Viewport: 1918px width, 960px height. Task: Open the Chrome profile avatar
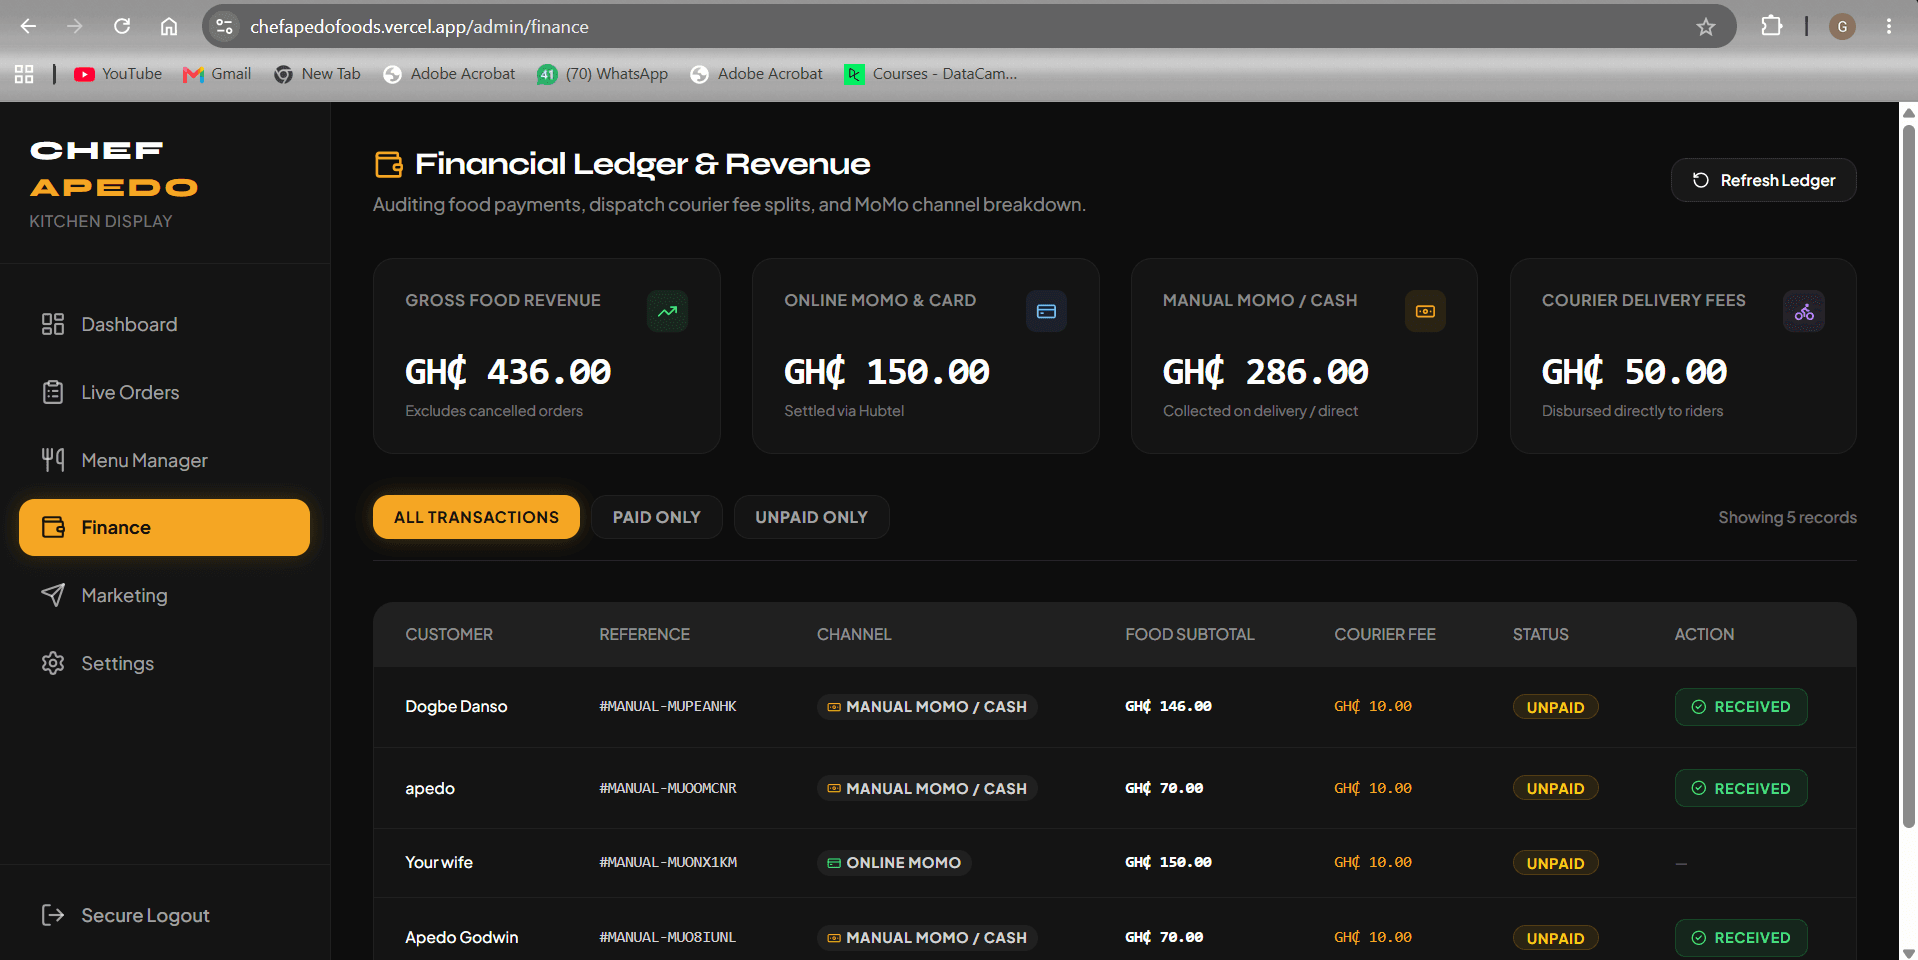[x=1842, y=27]
